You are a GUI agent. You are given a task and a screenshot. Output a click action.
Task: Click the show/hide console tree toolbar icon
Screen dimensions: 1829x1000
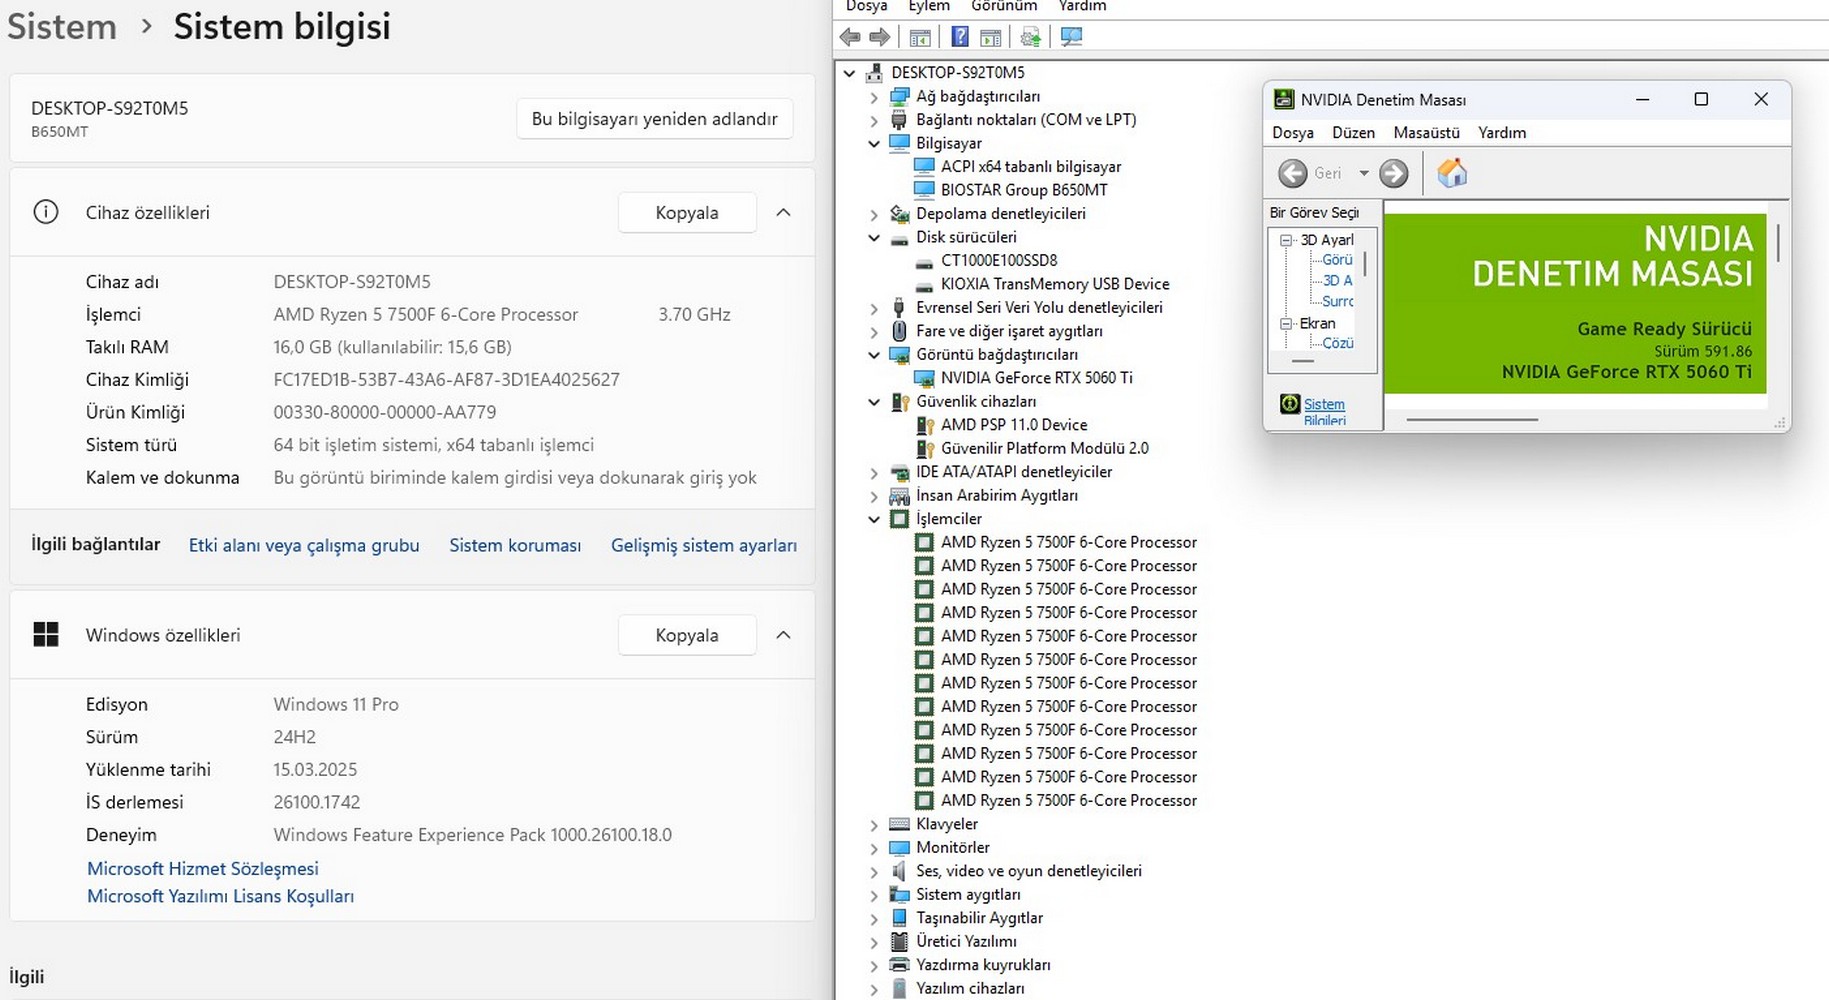tap(920, 37)
